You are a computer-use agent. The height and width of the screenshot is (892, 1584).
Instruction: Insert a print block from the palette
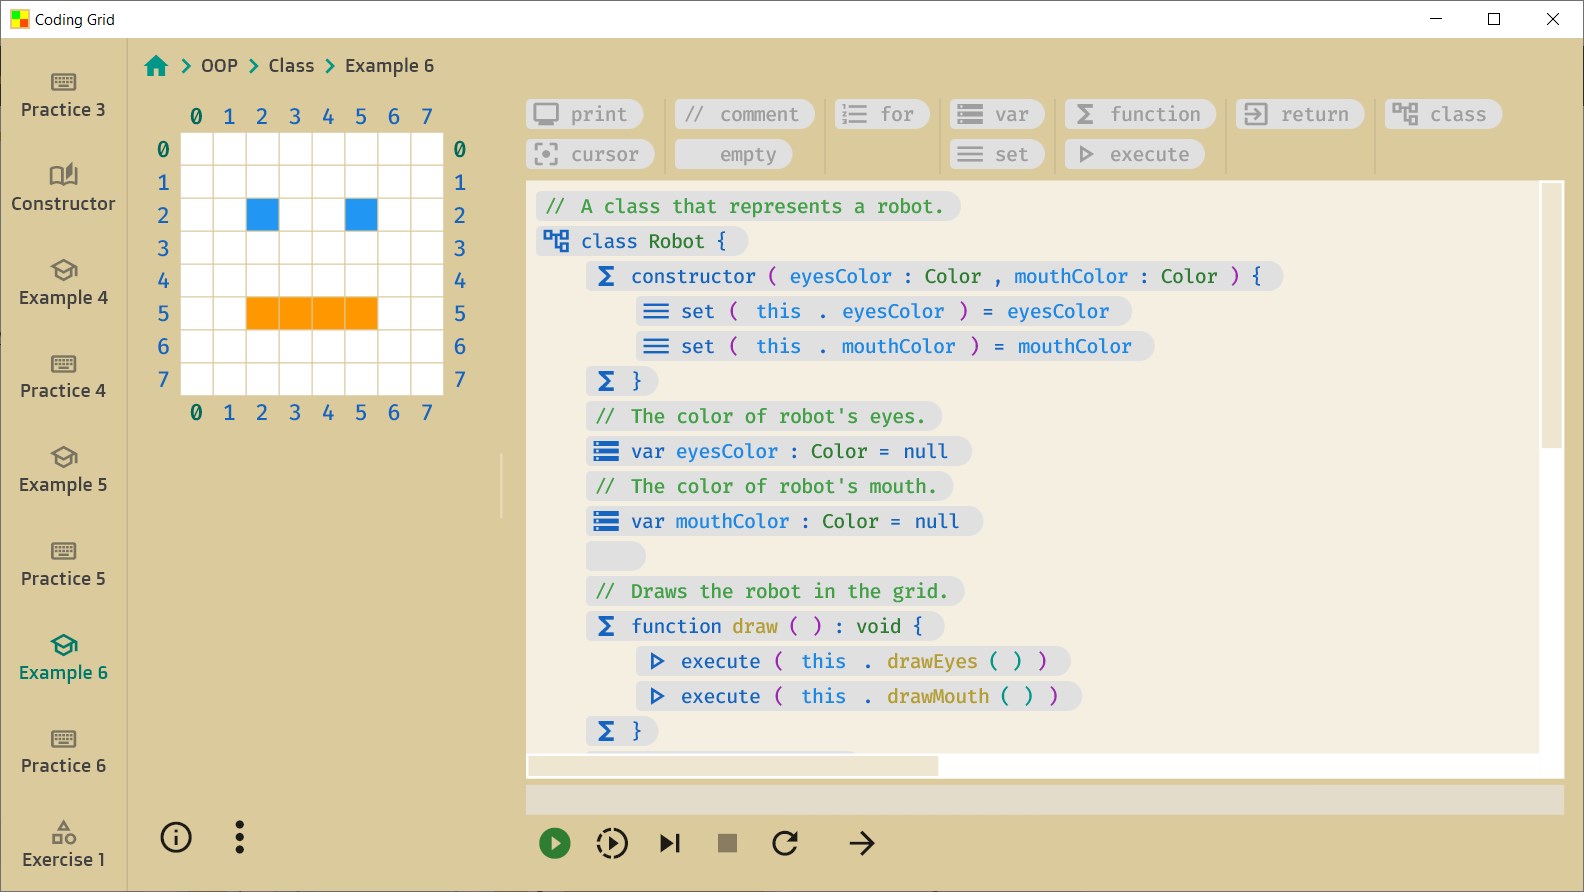(584, 115)
